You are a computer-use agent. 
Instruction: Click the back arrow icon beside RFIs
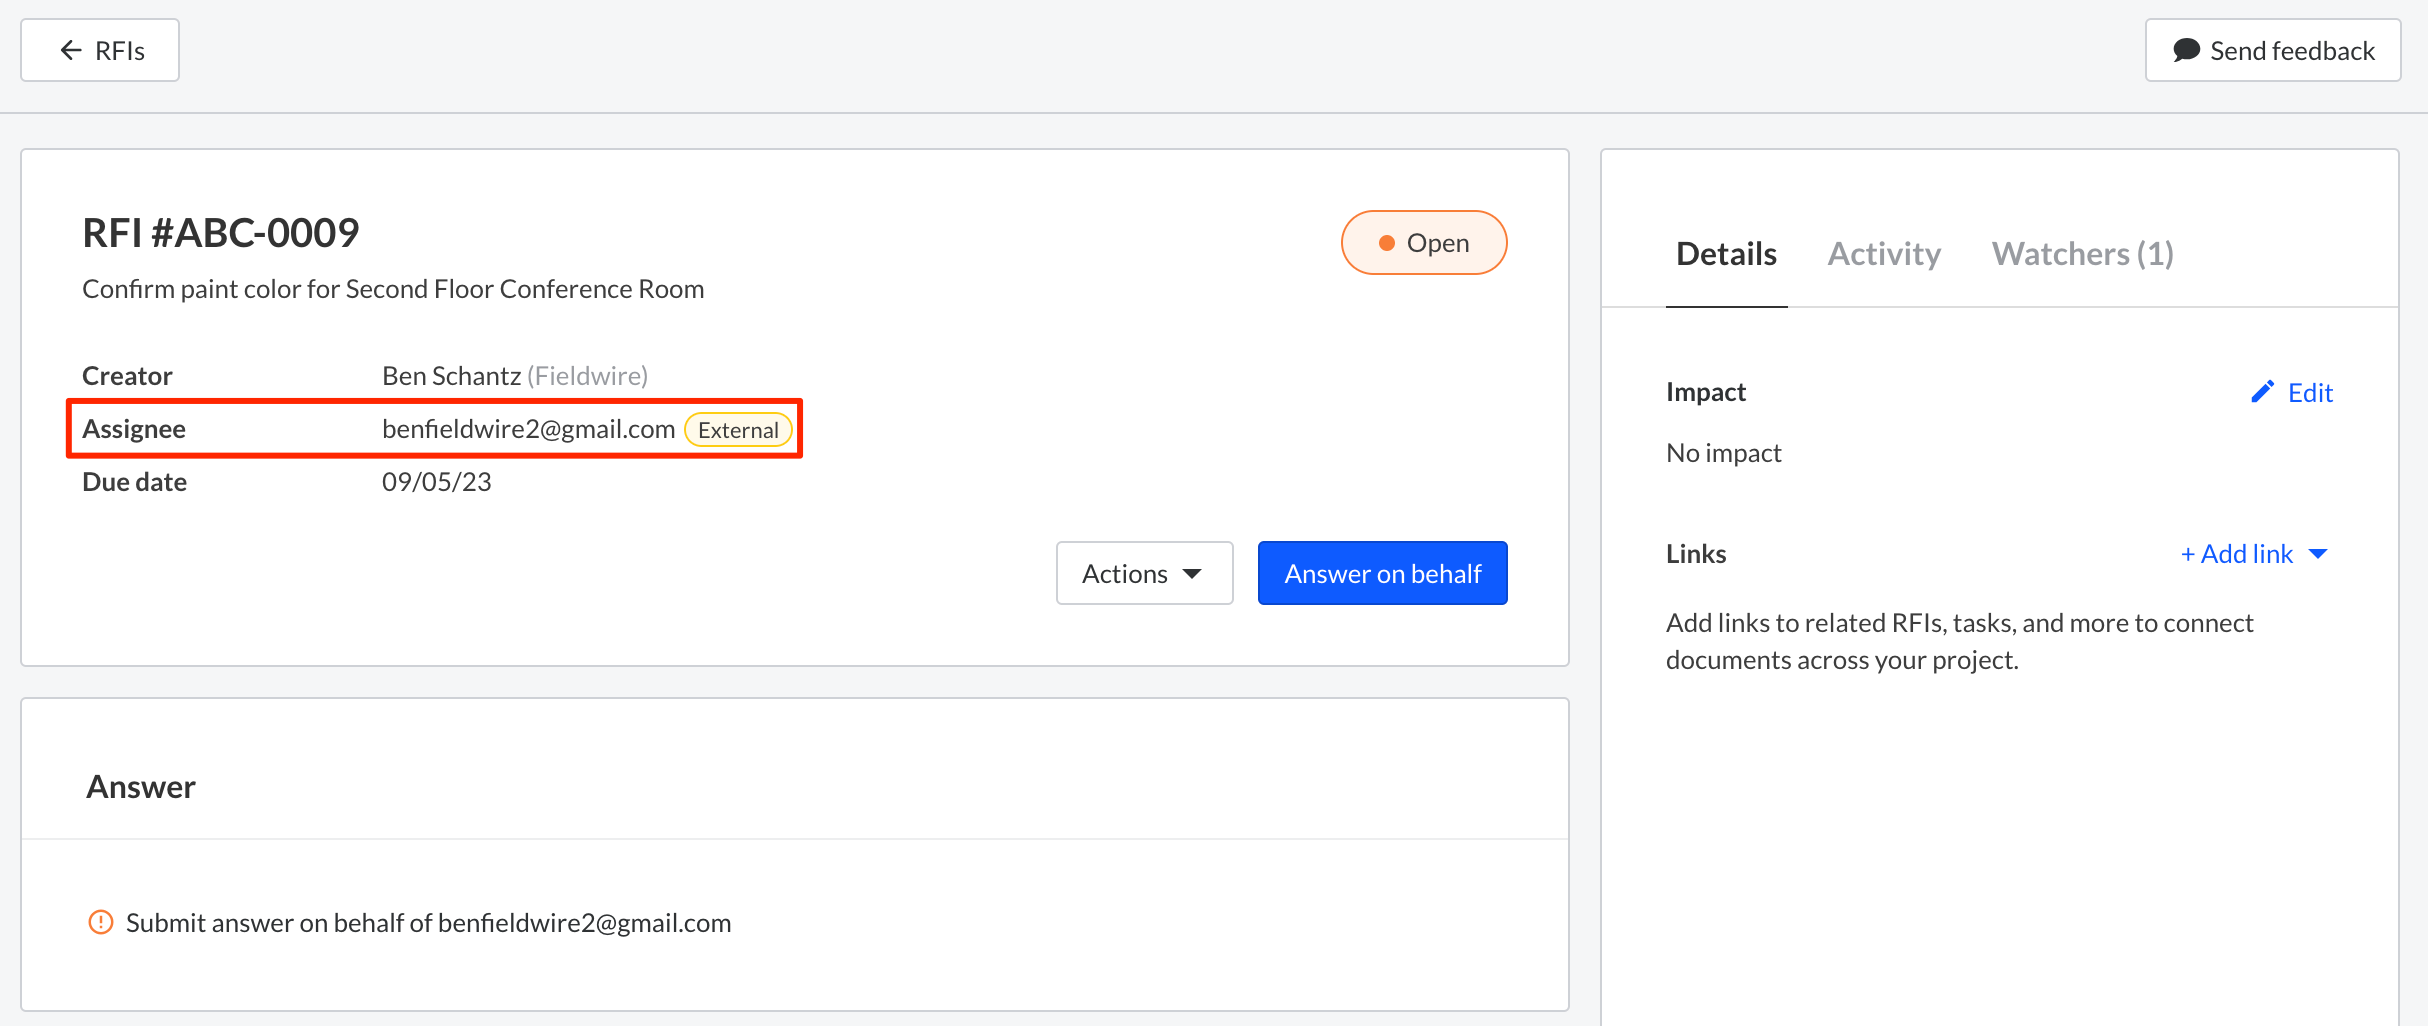tap(70, 50)
